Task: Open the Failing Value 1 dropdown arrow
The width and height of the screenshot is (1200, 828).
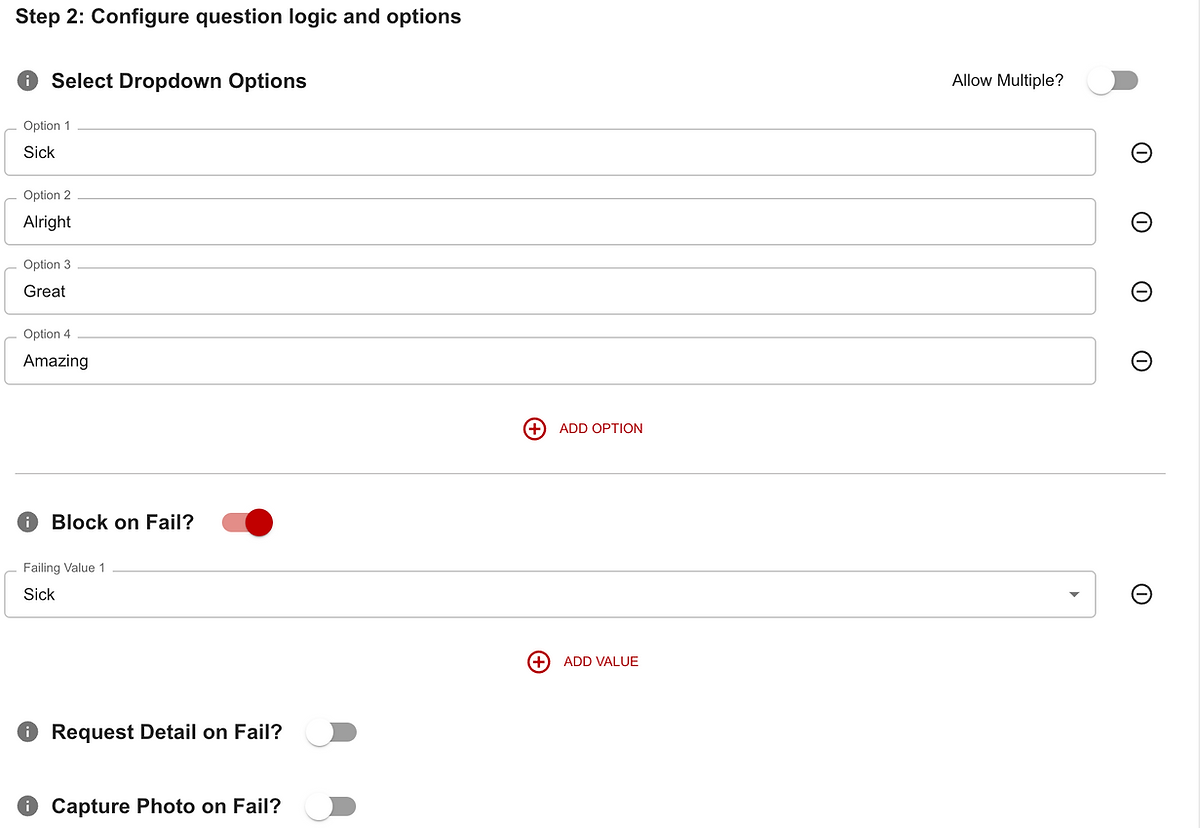Action: [1074, 595]
